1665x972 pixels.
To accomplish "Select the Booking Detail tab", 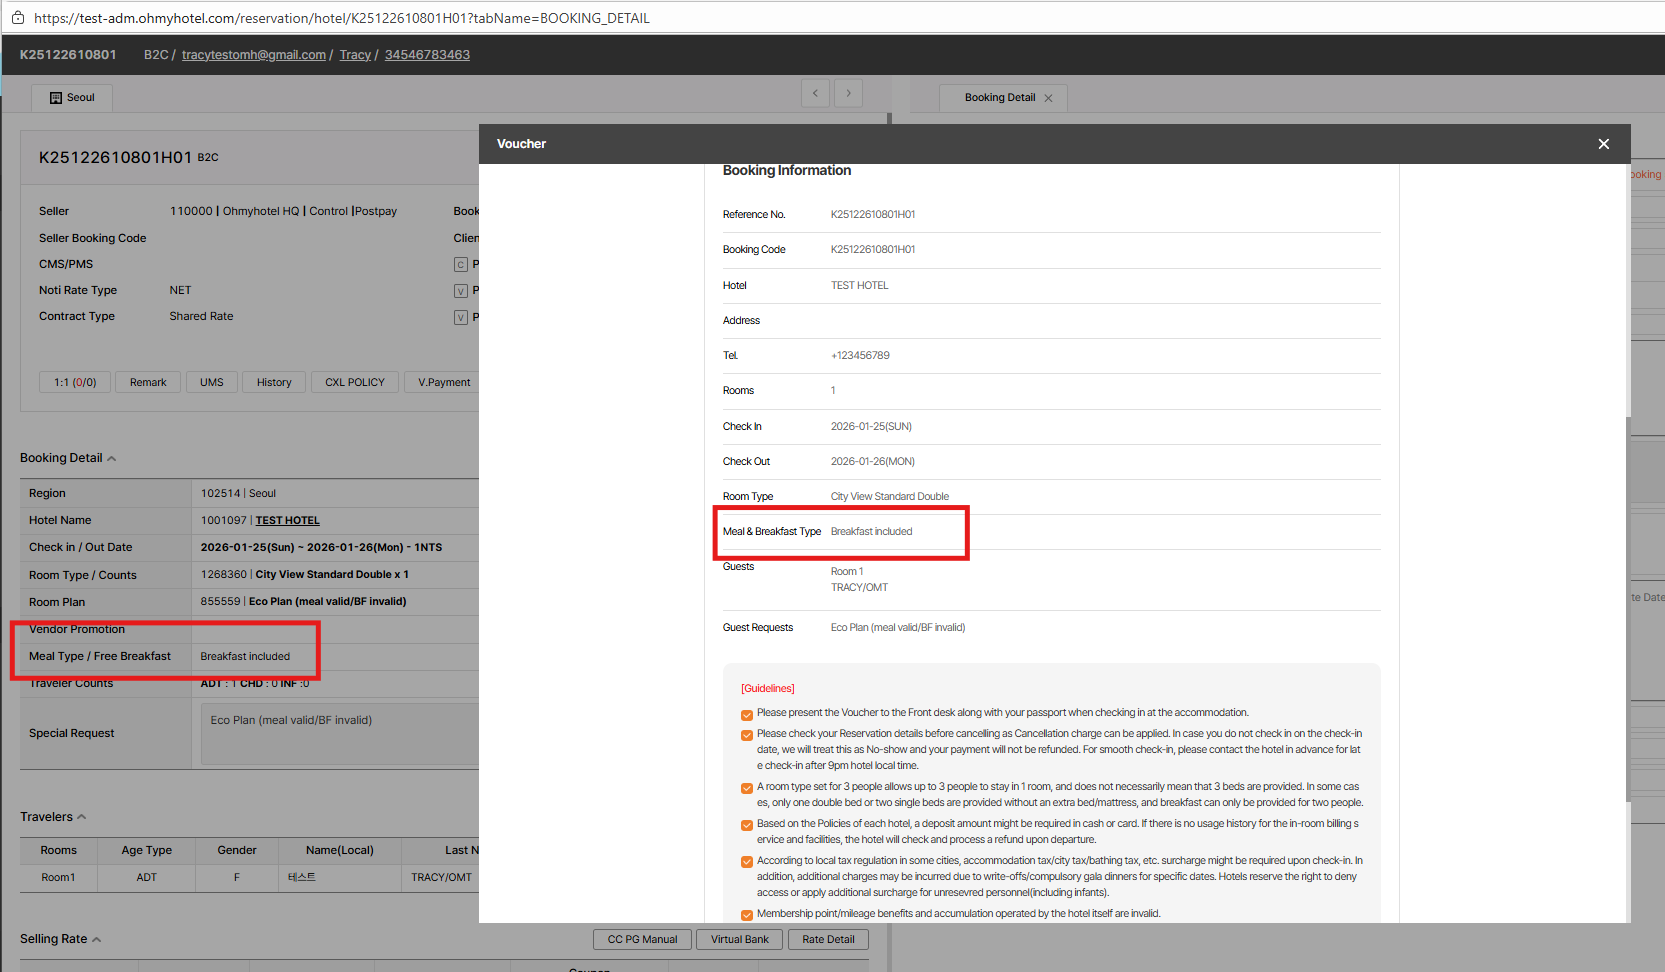I will [999, 98].
